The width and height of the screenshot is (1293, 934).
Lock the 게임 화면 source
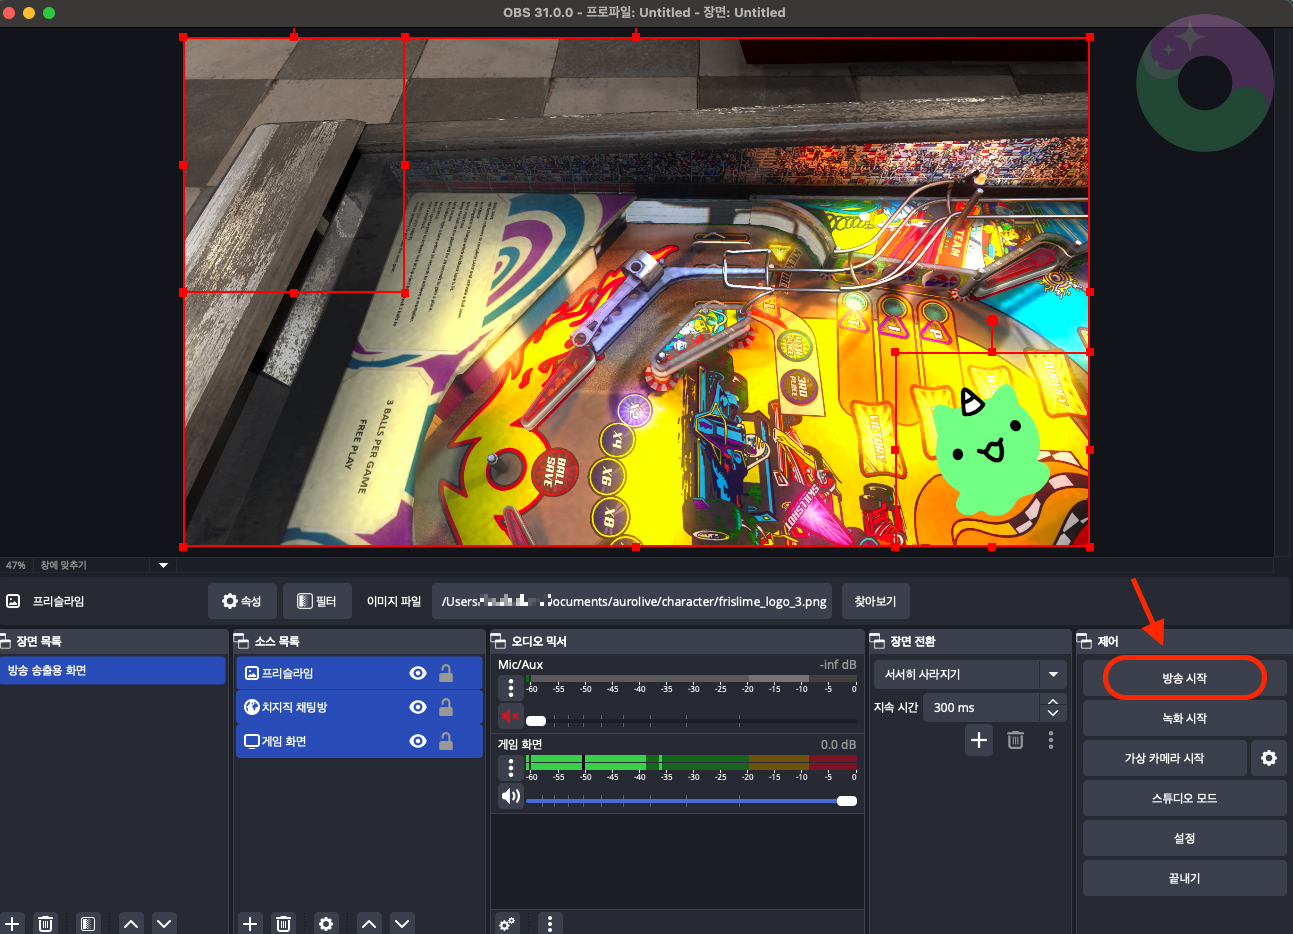click(x=446, y=741)
